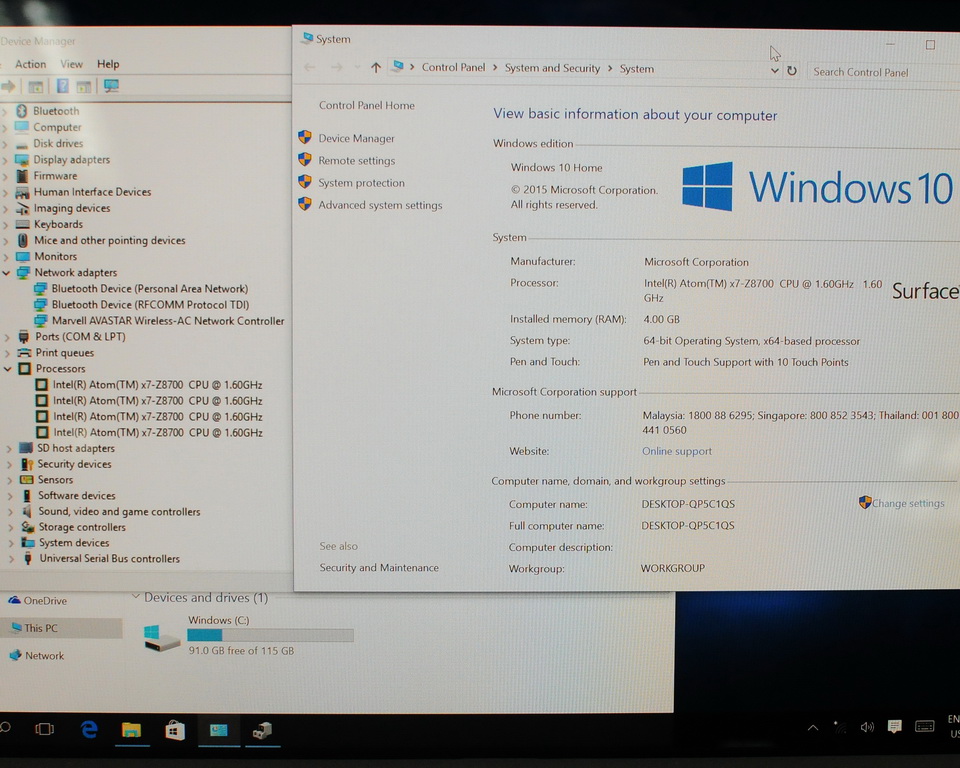Collapse the Devices and drives section
Image resolution: width=960 pixels, height=768 pixels.
136,597
